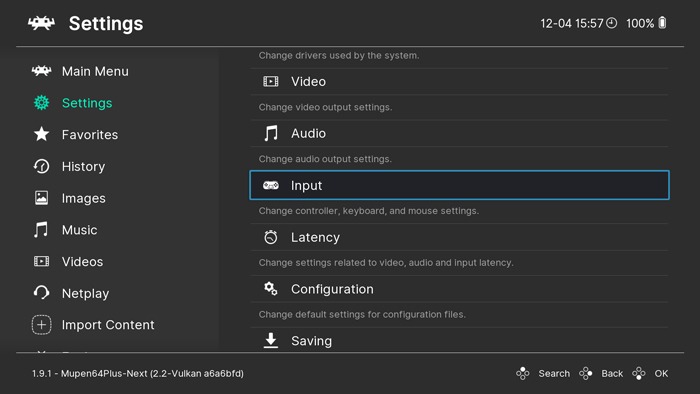Click the Back gamepad button icon
The height and width of the screenshot is (394, 700).
586,373
